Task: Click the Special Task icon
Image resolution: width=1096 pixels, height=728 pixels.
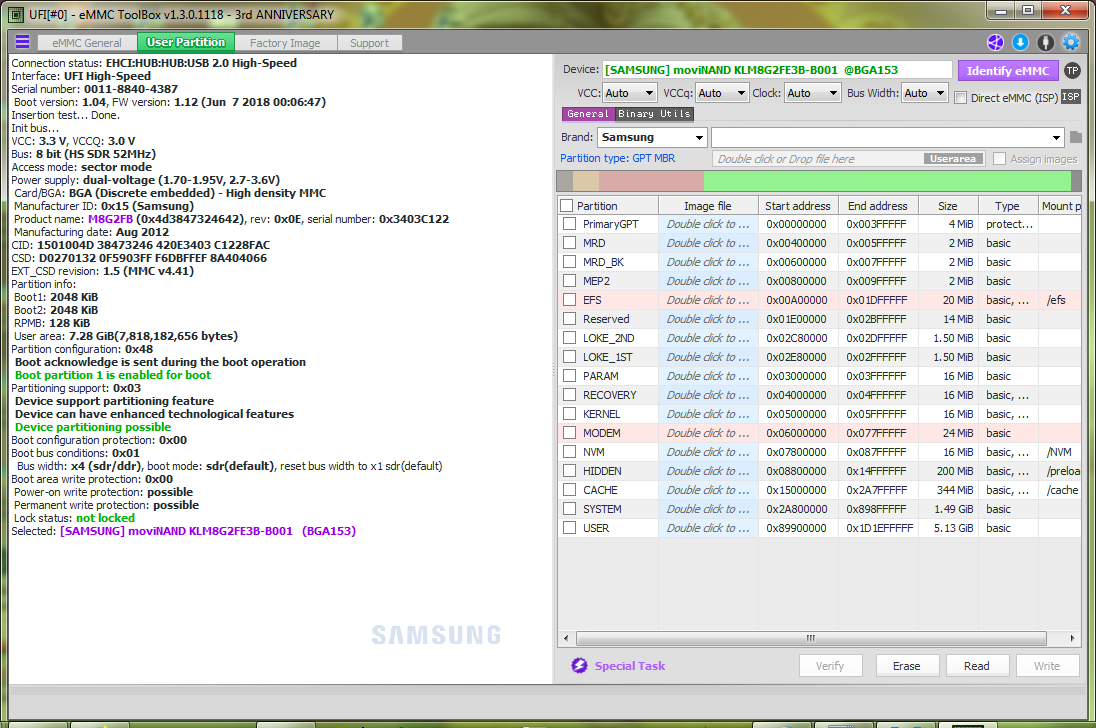Action: pos(579,666)
